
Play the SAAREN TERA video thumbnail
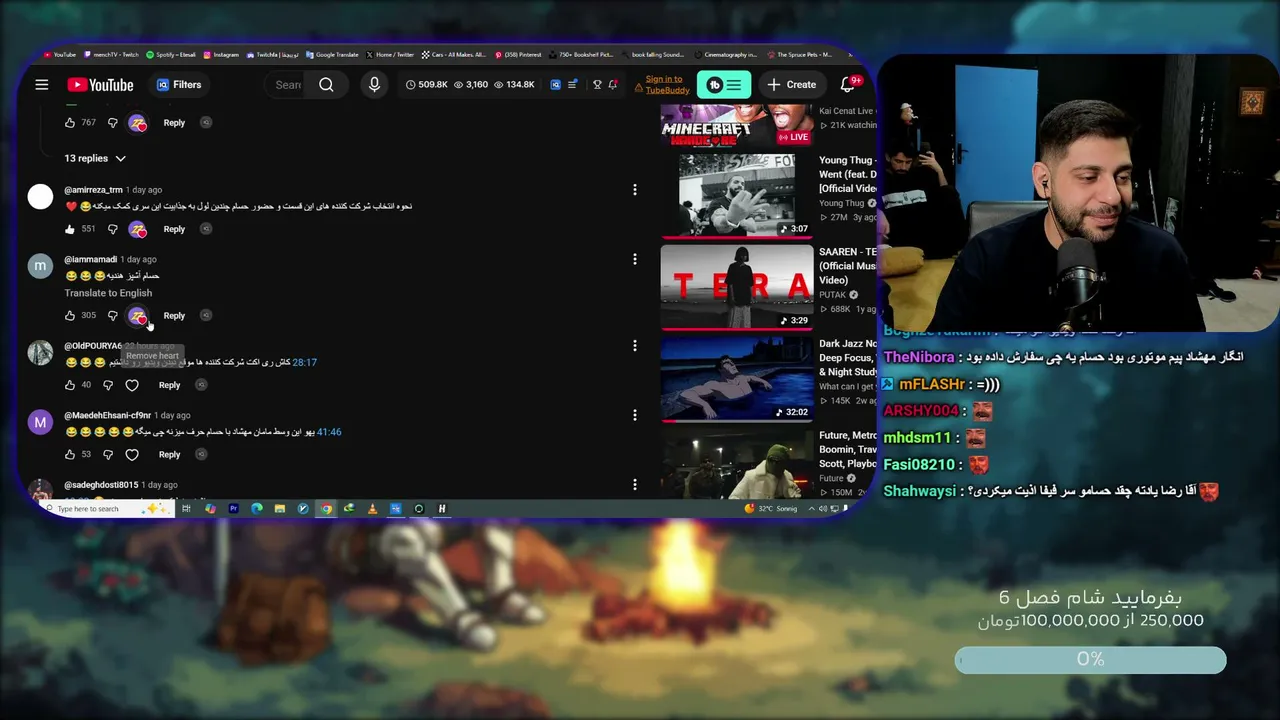point(737,287)
